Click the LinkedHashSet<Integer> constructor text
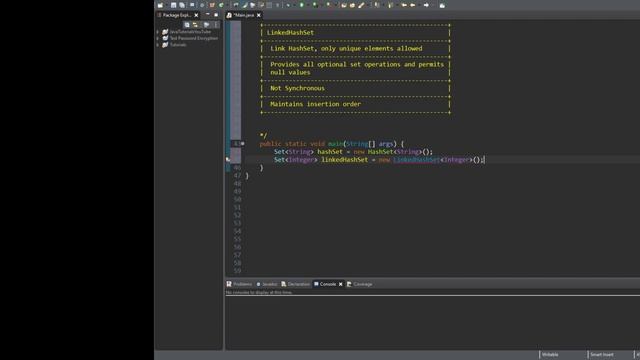This screenshot has width=640, height=360. [x=438, y=160]
